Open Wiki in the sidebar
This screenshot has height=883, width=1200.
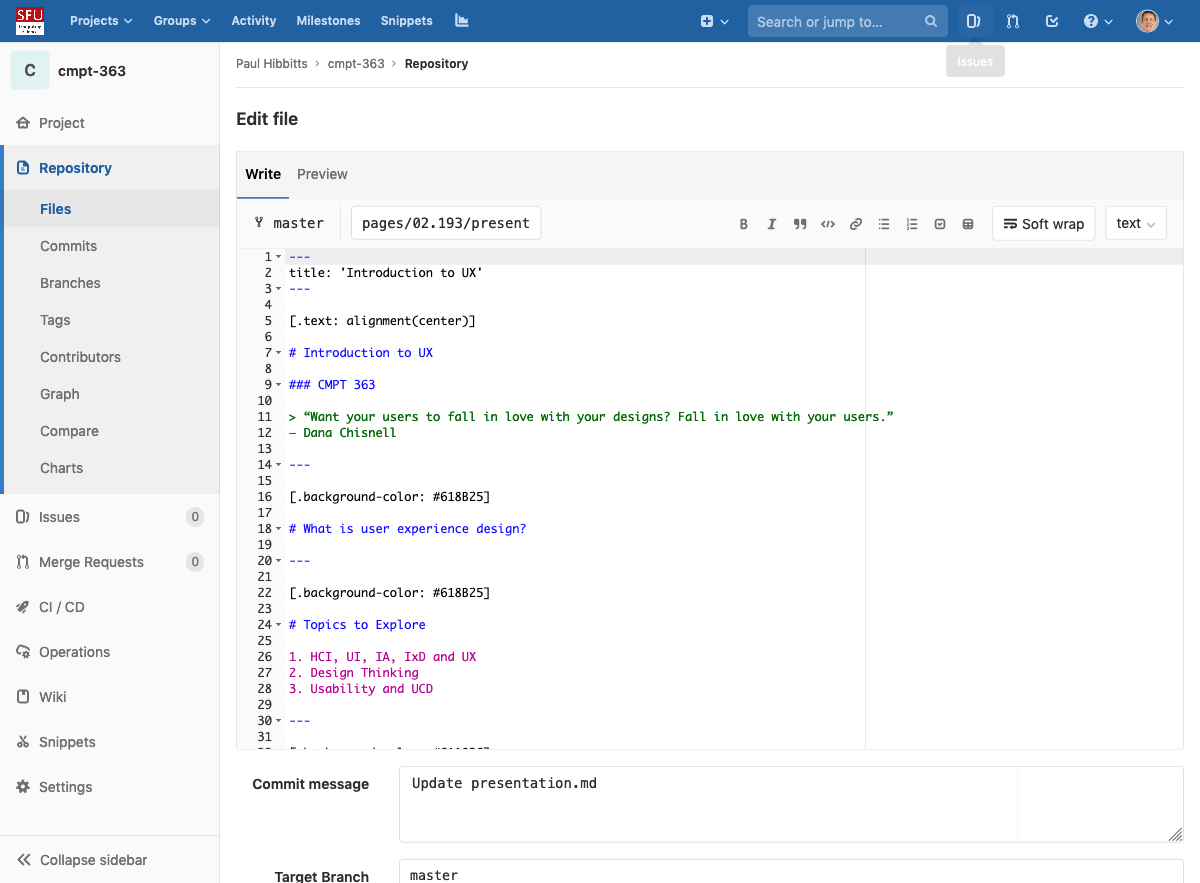point(110,697)
